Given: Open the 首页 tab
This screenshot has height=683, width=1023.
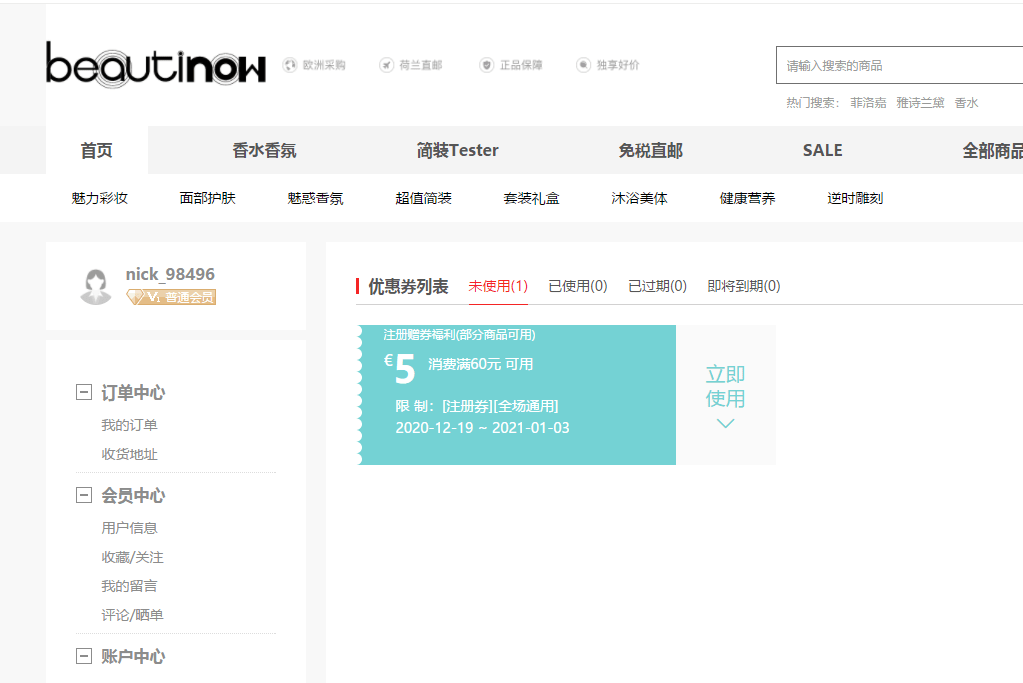Looking at the screenshot, I should pos(97,150).
